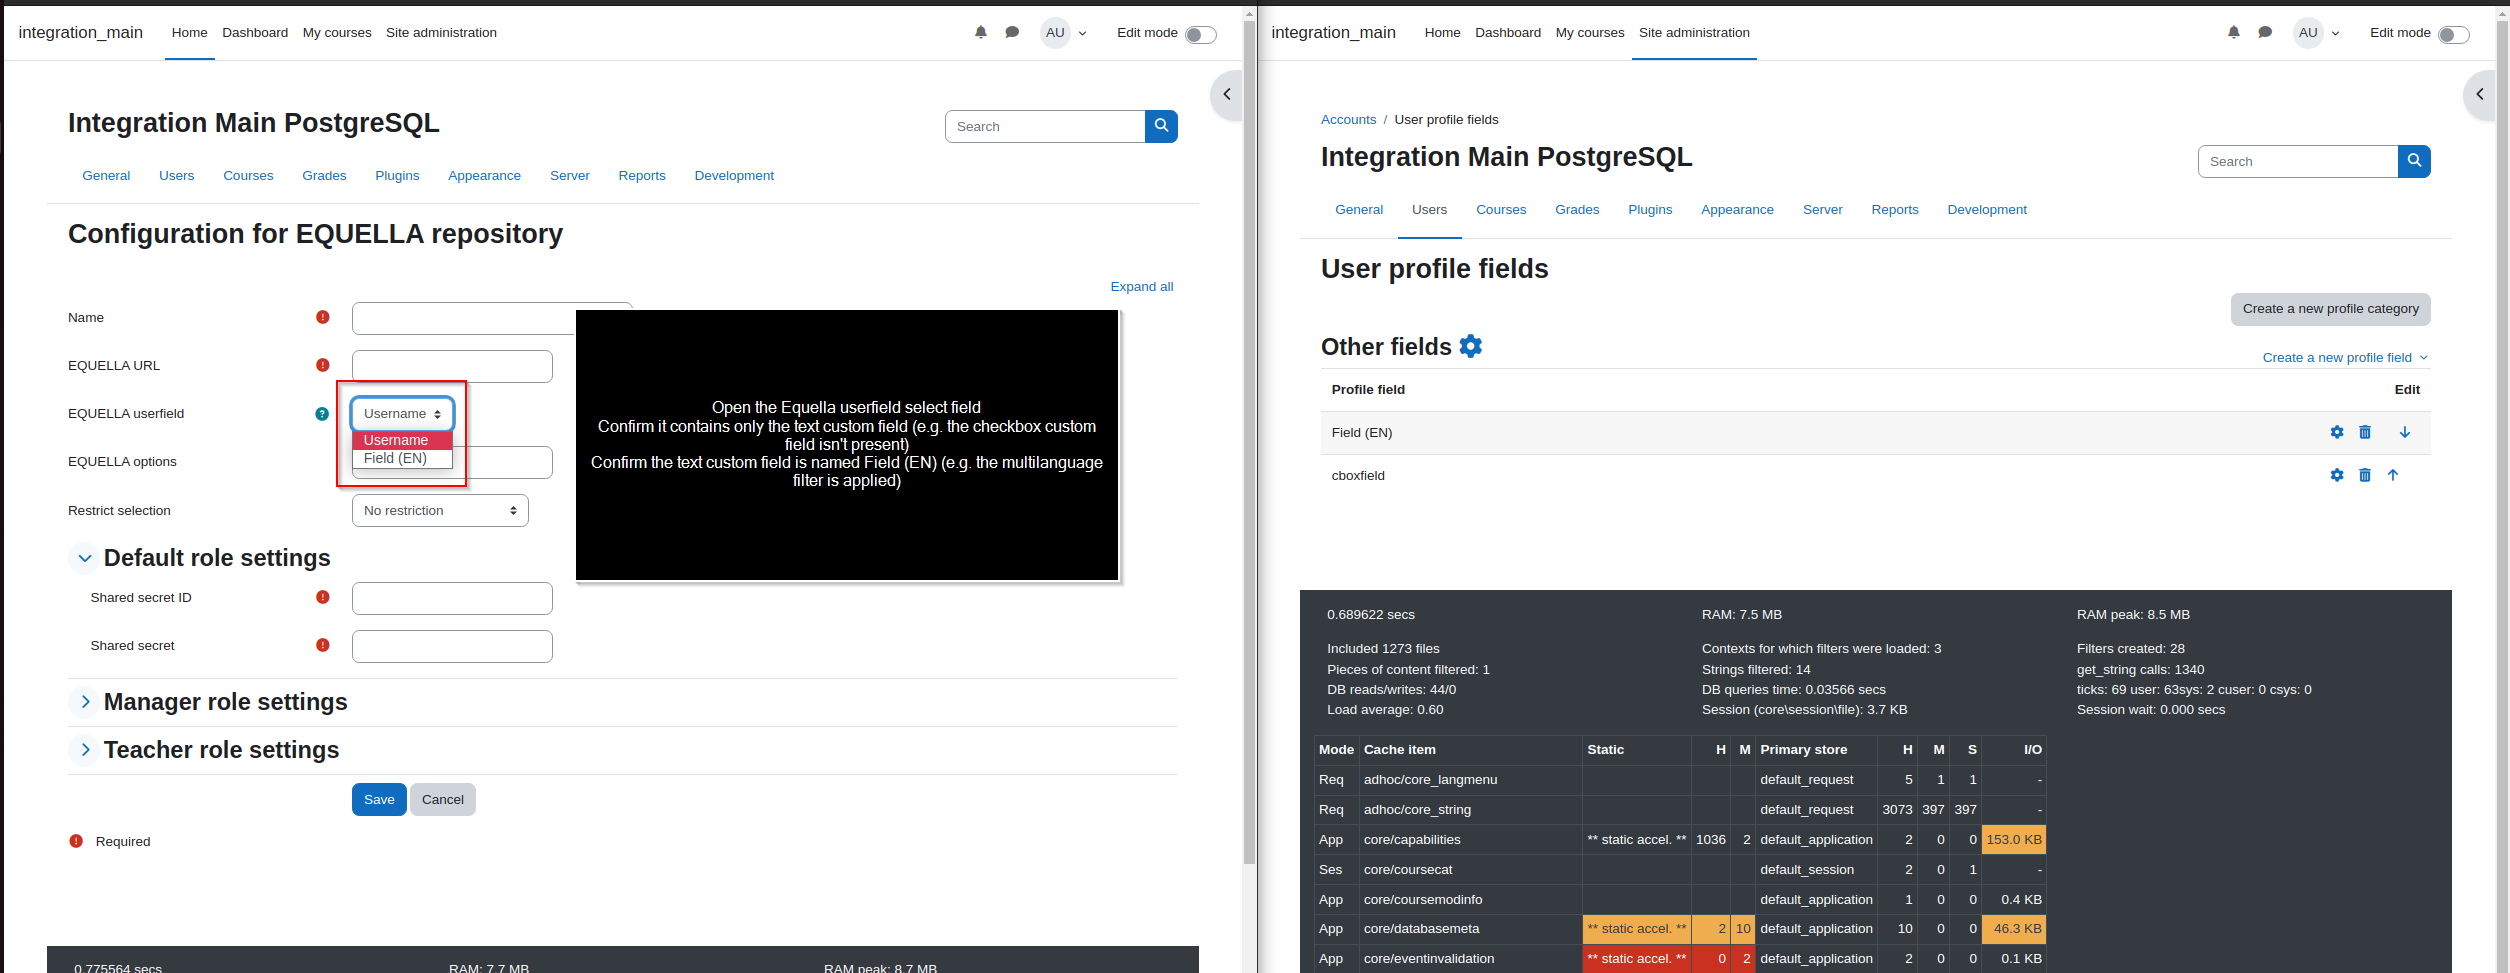Click required icon beside Name field
The height and width of the screenshot is (973, 2510).
[x=323, y=317]
